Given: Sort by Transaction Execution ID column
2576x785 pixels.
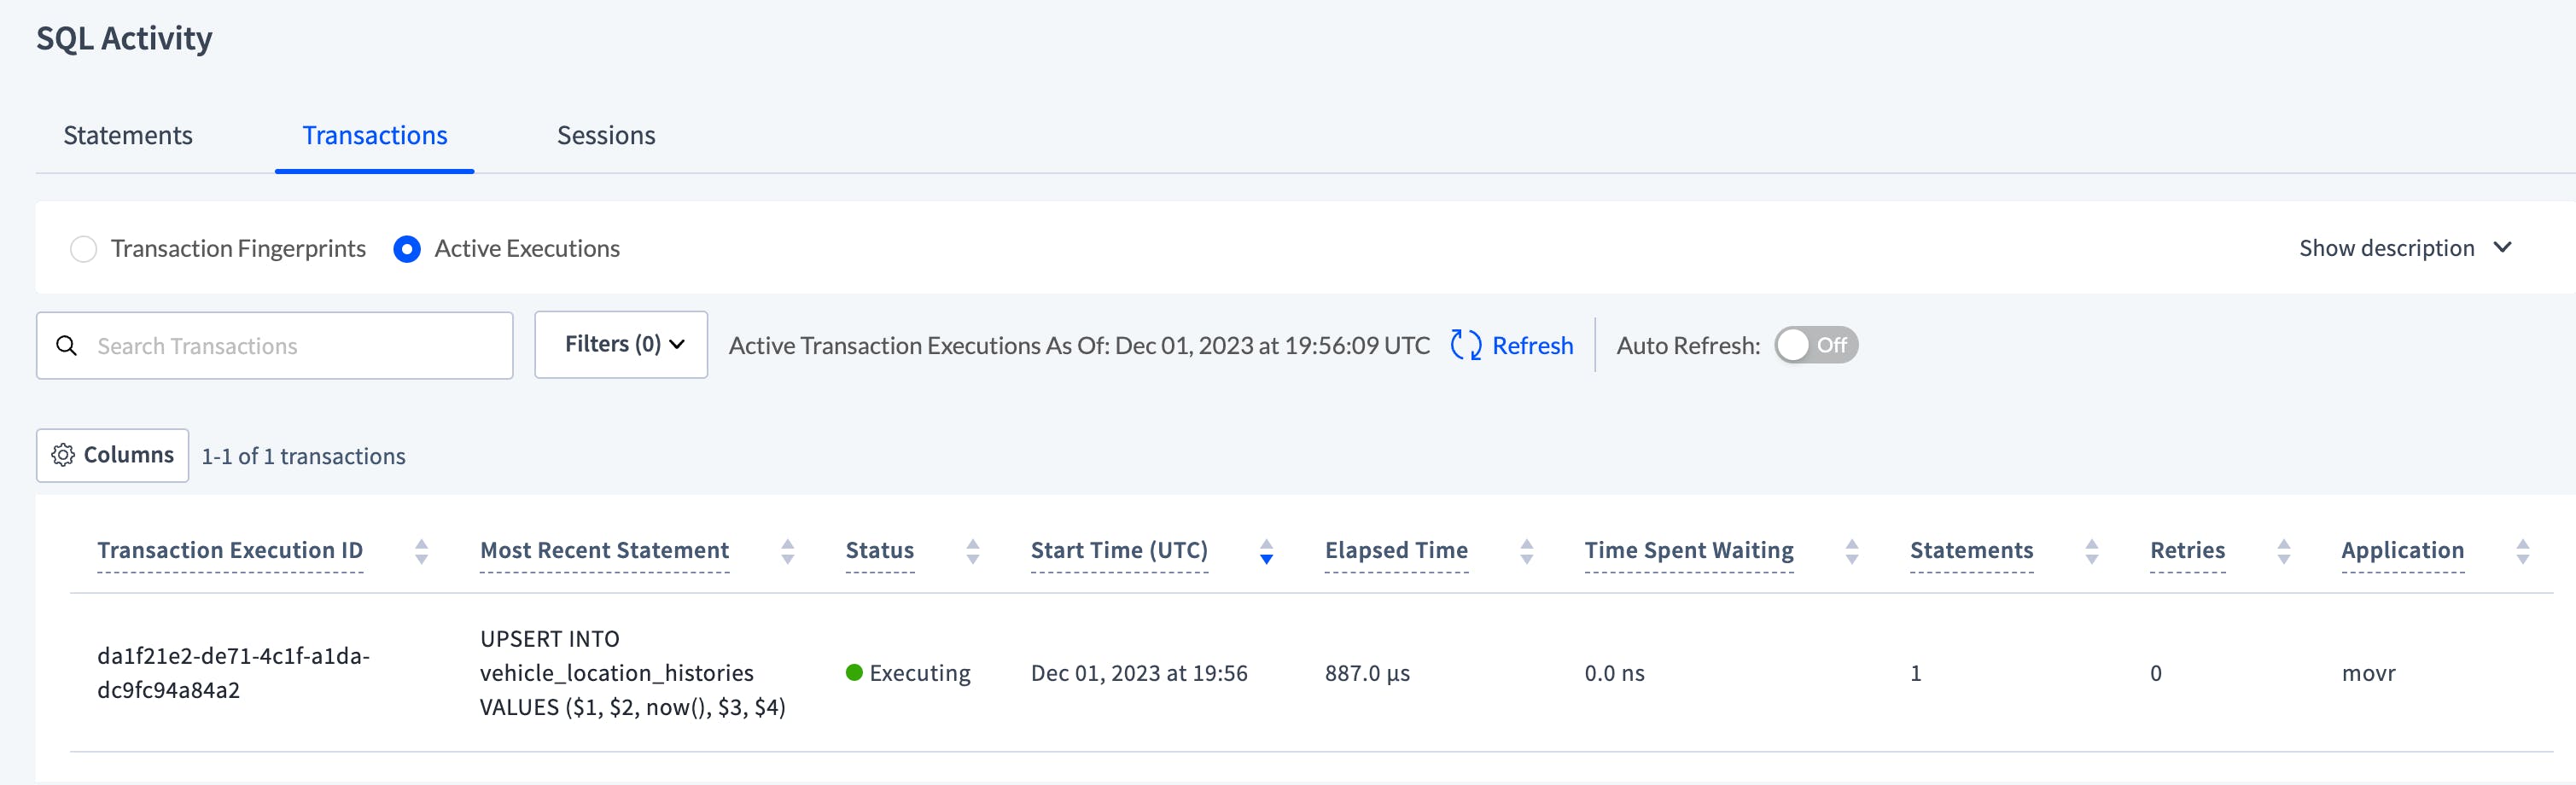Looking at the screenshot, I should point(422,550).
